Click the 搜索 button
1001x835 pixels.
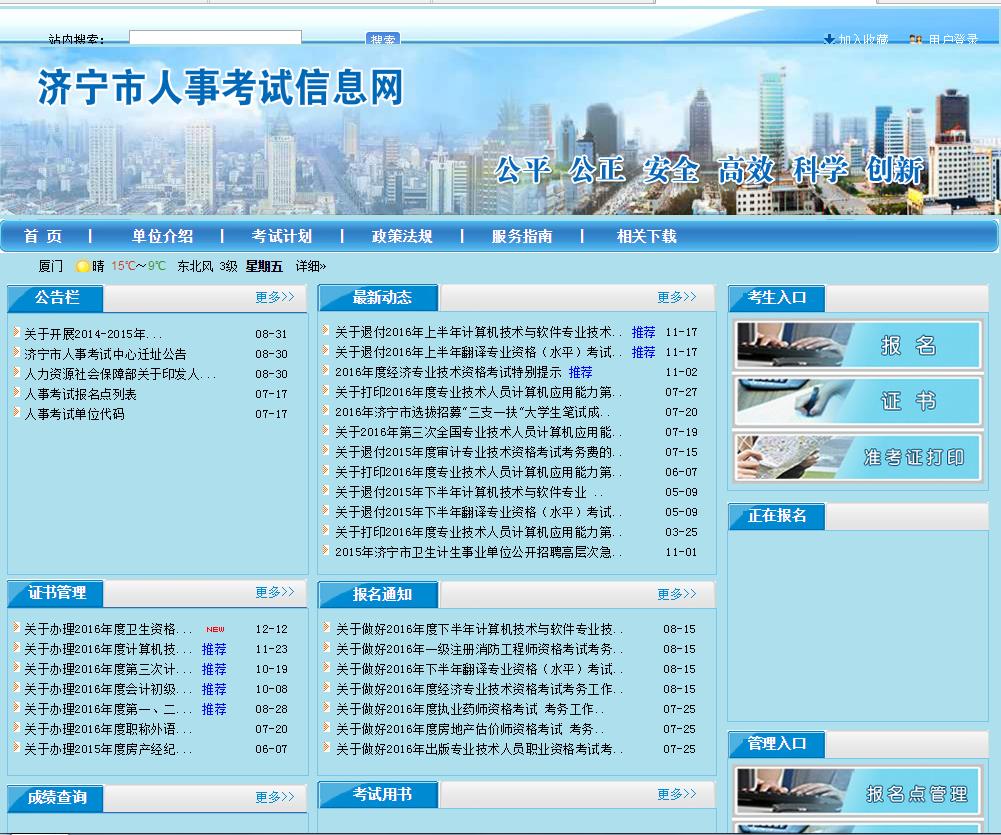[382, 39]
